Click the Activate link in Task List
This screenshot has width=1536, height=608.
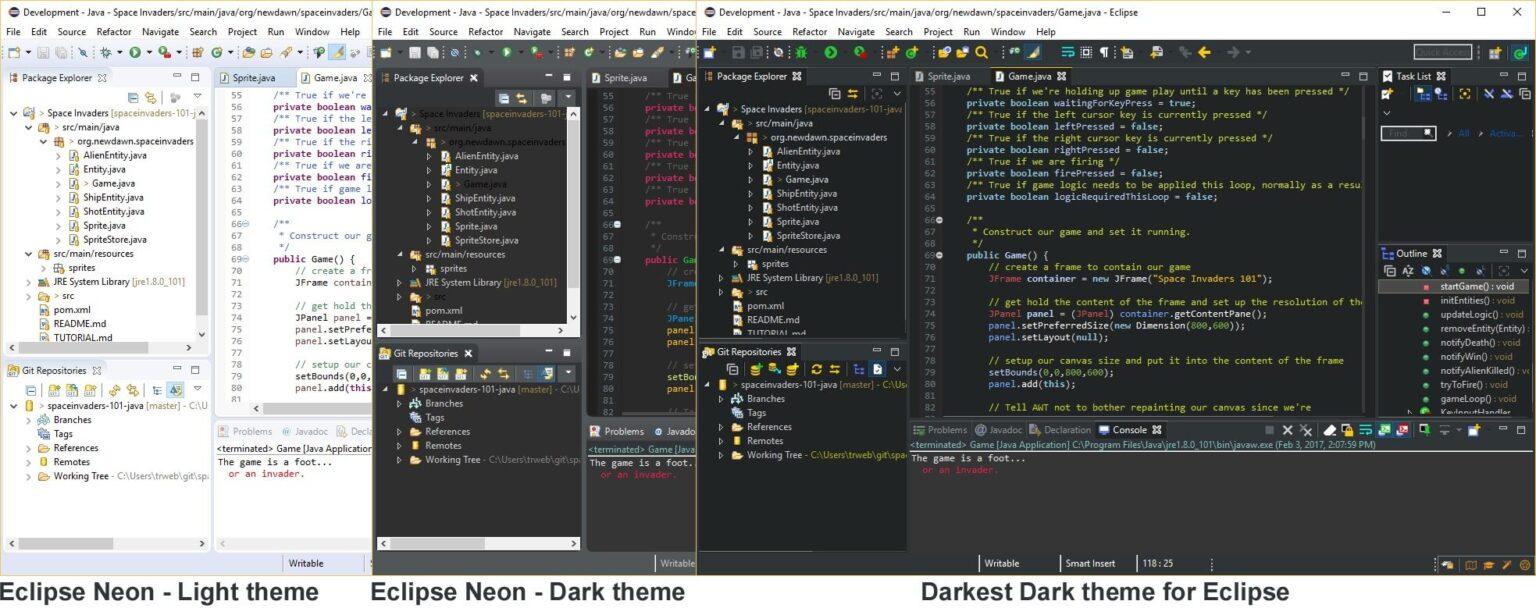[x=1503, y=133]
